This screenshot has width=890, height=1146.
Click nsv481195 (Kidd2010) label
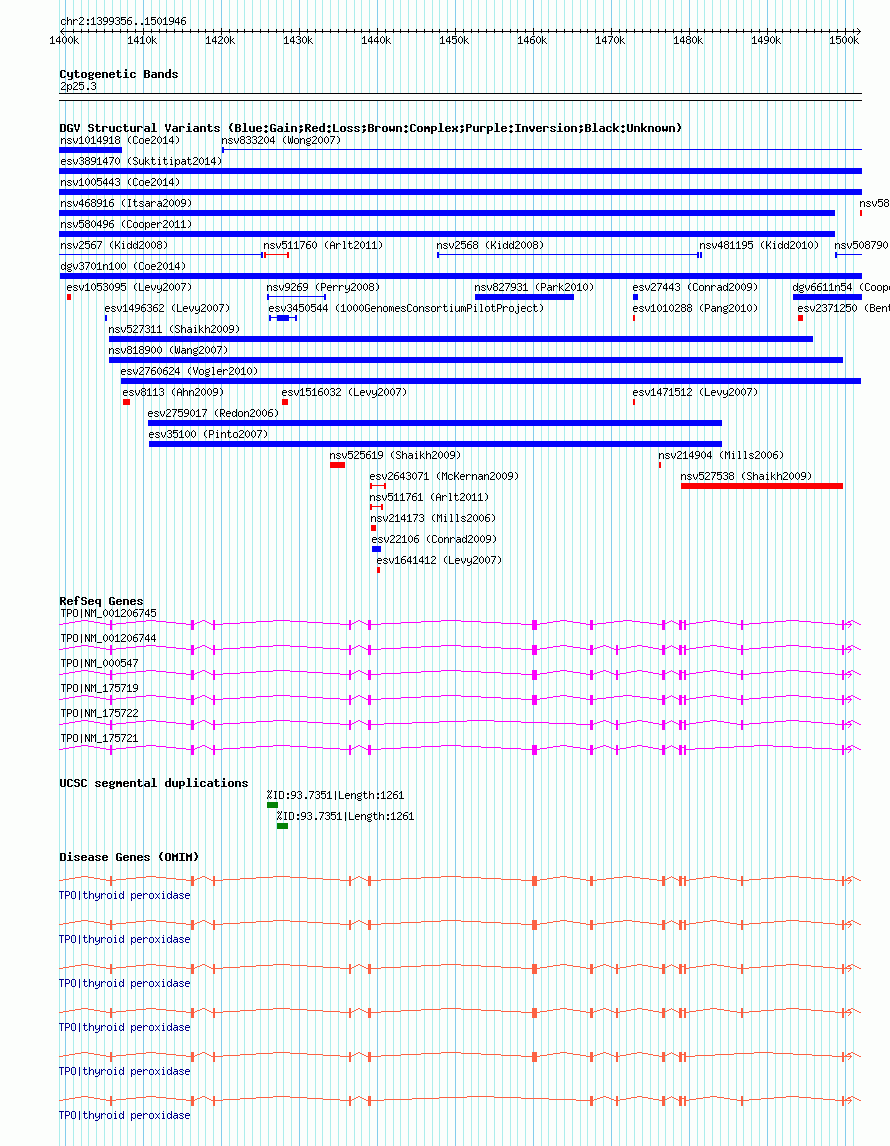[x=759, y=246]
